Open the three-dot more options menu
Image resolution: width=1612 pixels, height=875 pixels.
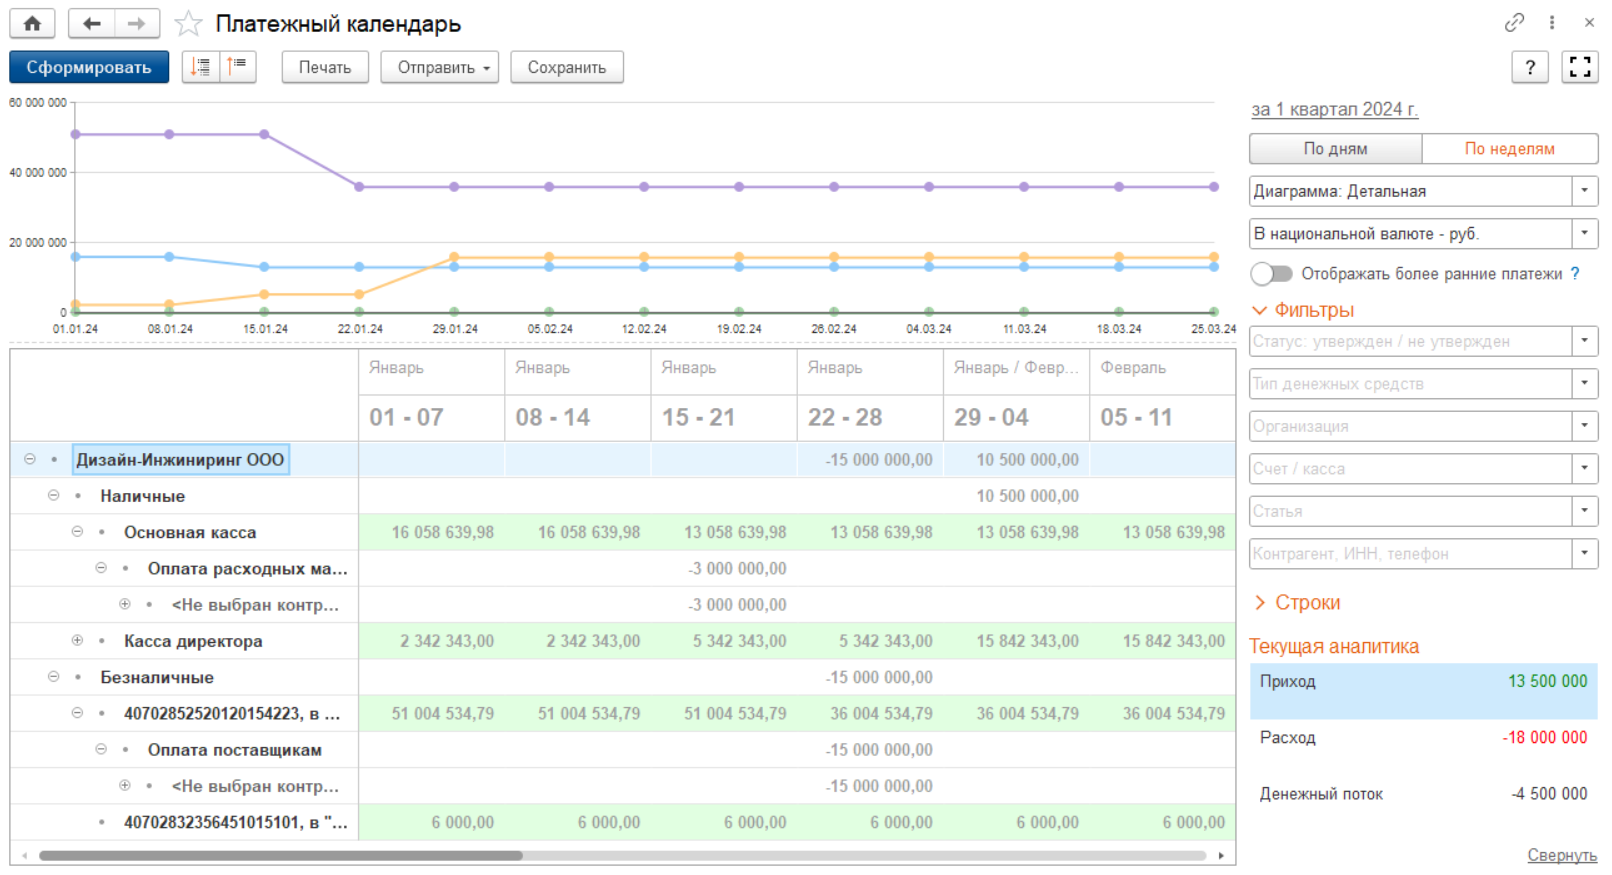1552,22
